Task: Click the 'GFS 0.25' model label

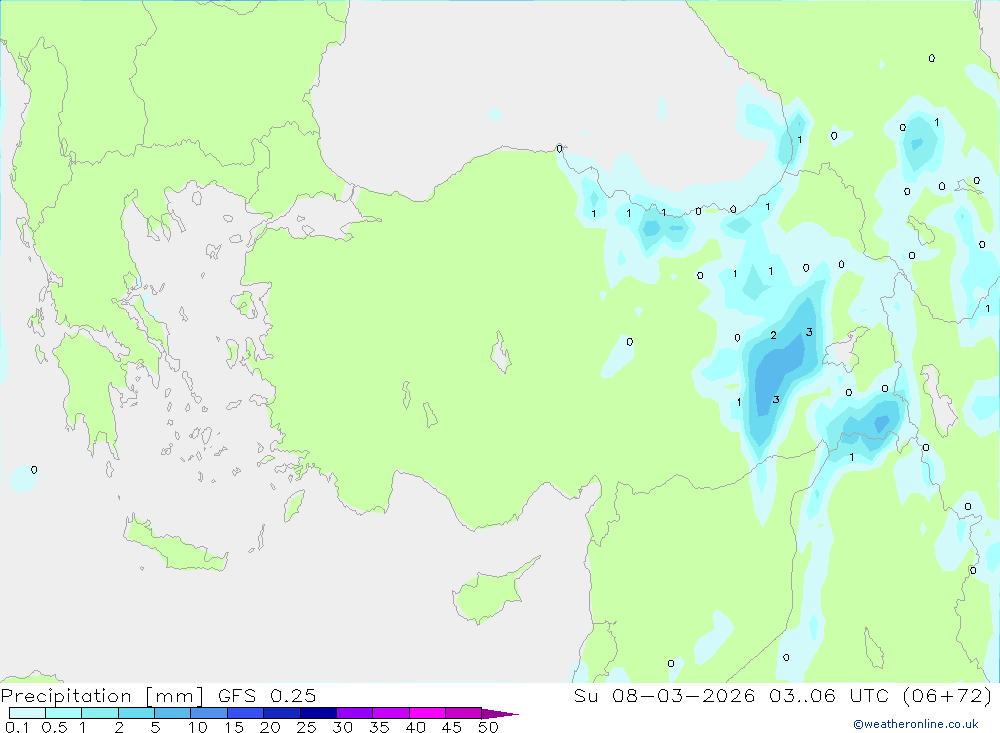Action: point(267,696)
